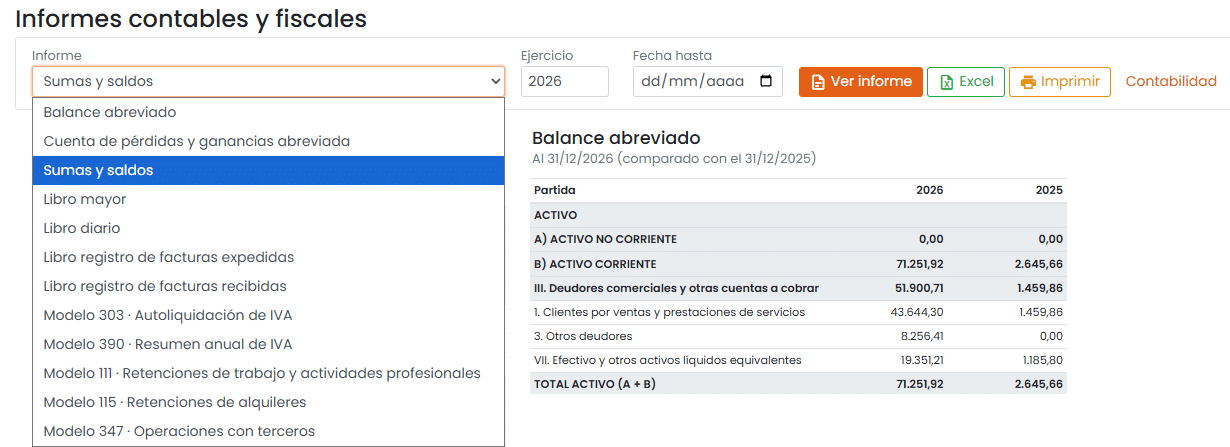Select Modelo 111 Retenciones de trabajo
The height and width of the screenshot is (447, 1230).
tap(268, 373)
